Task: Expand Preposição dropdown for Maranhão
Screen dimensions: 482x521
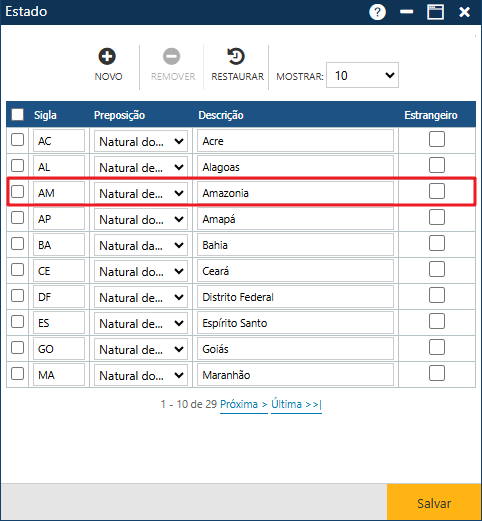Action: click(141, 376)
